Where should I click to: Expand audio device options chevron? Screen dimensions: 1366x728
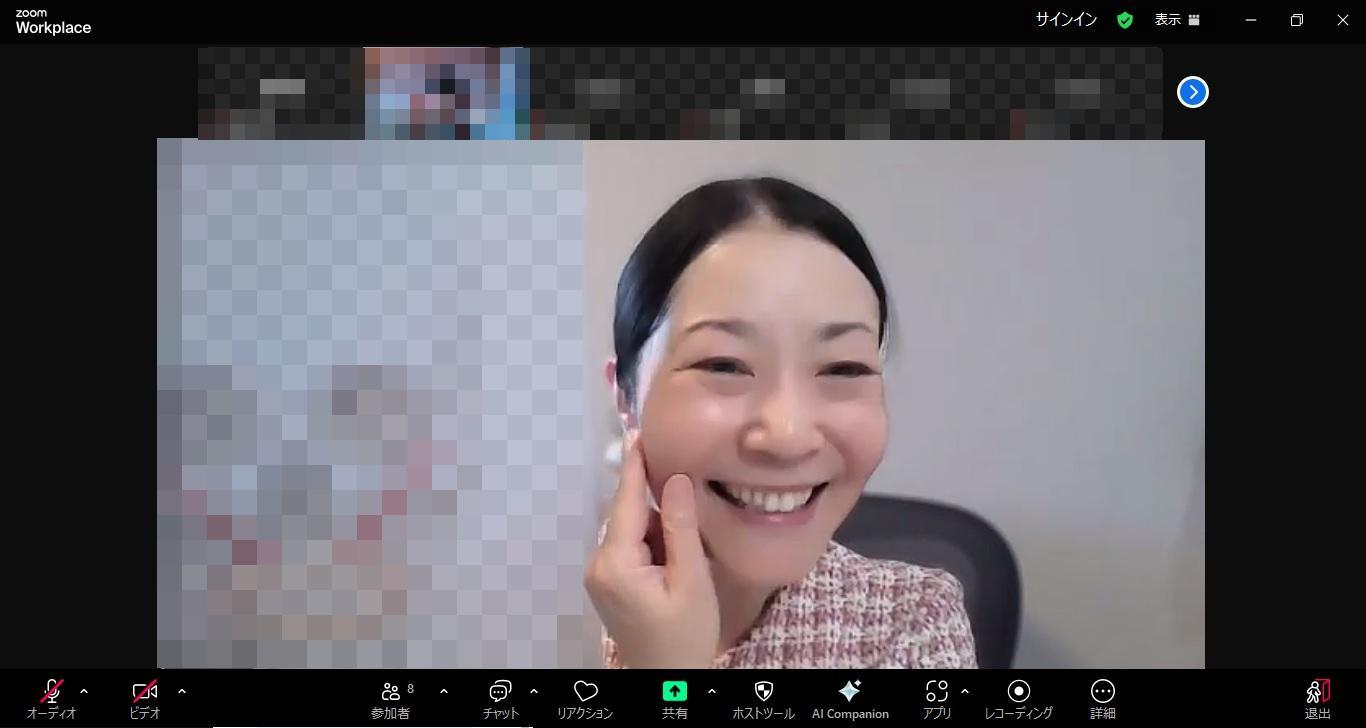click(84, 690)
